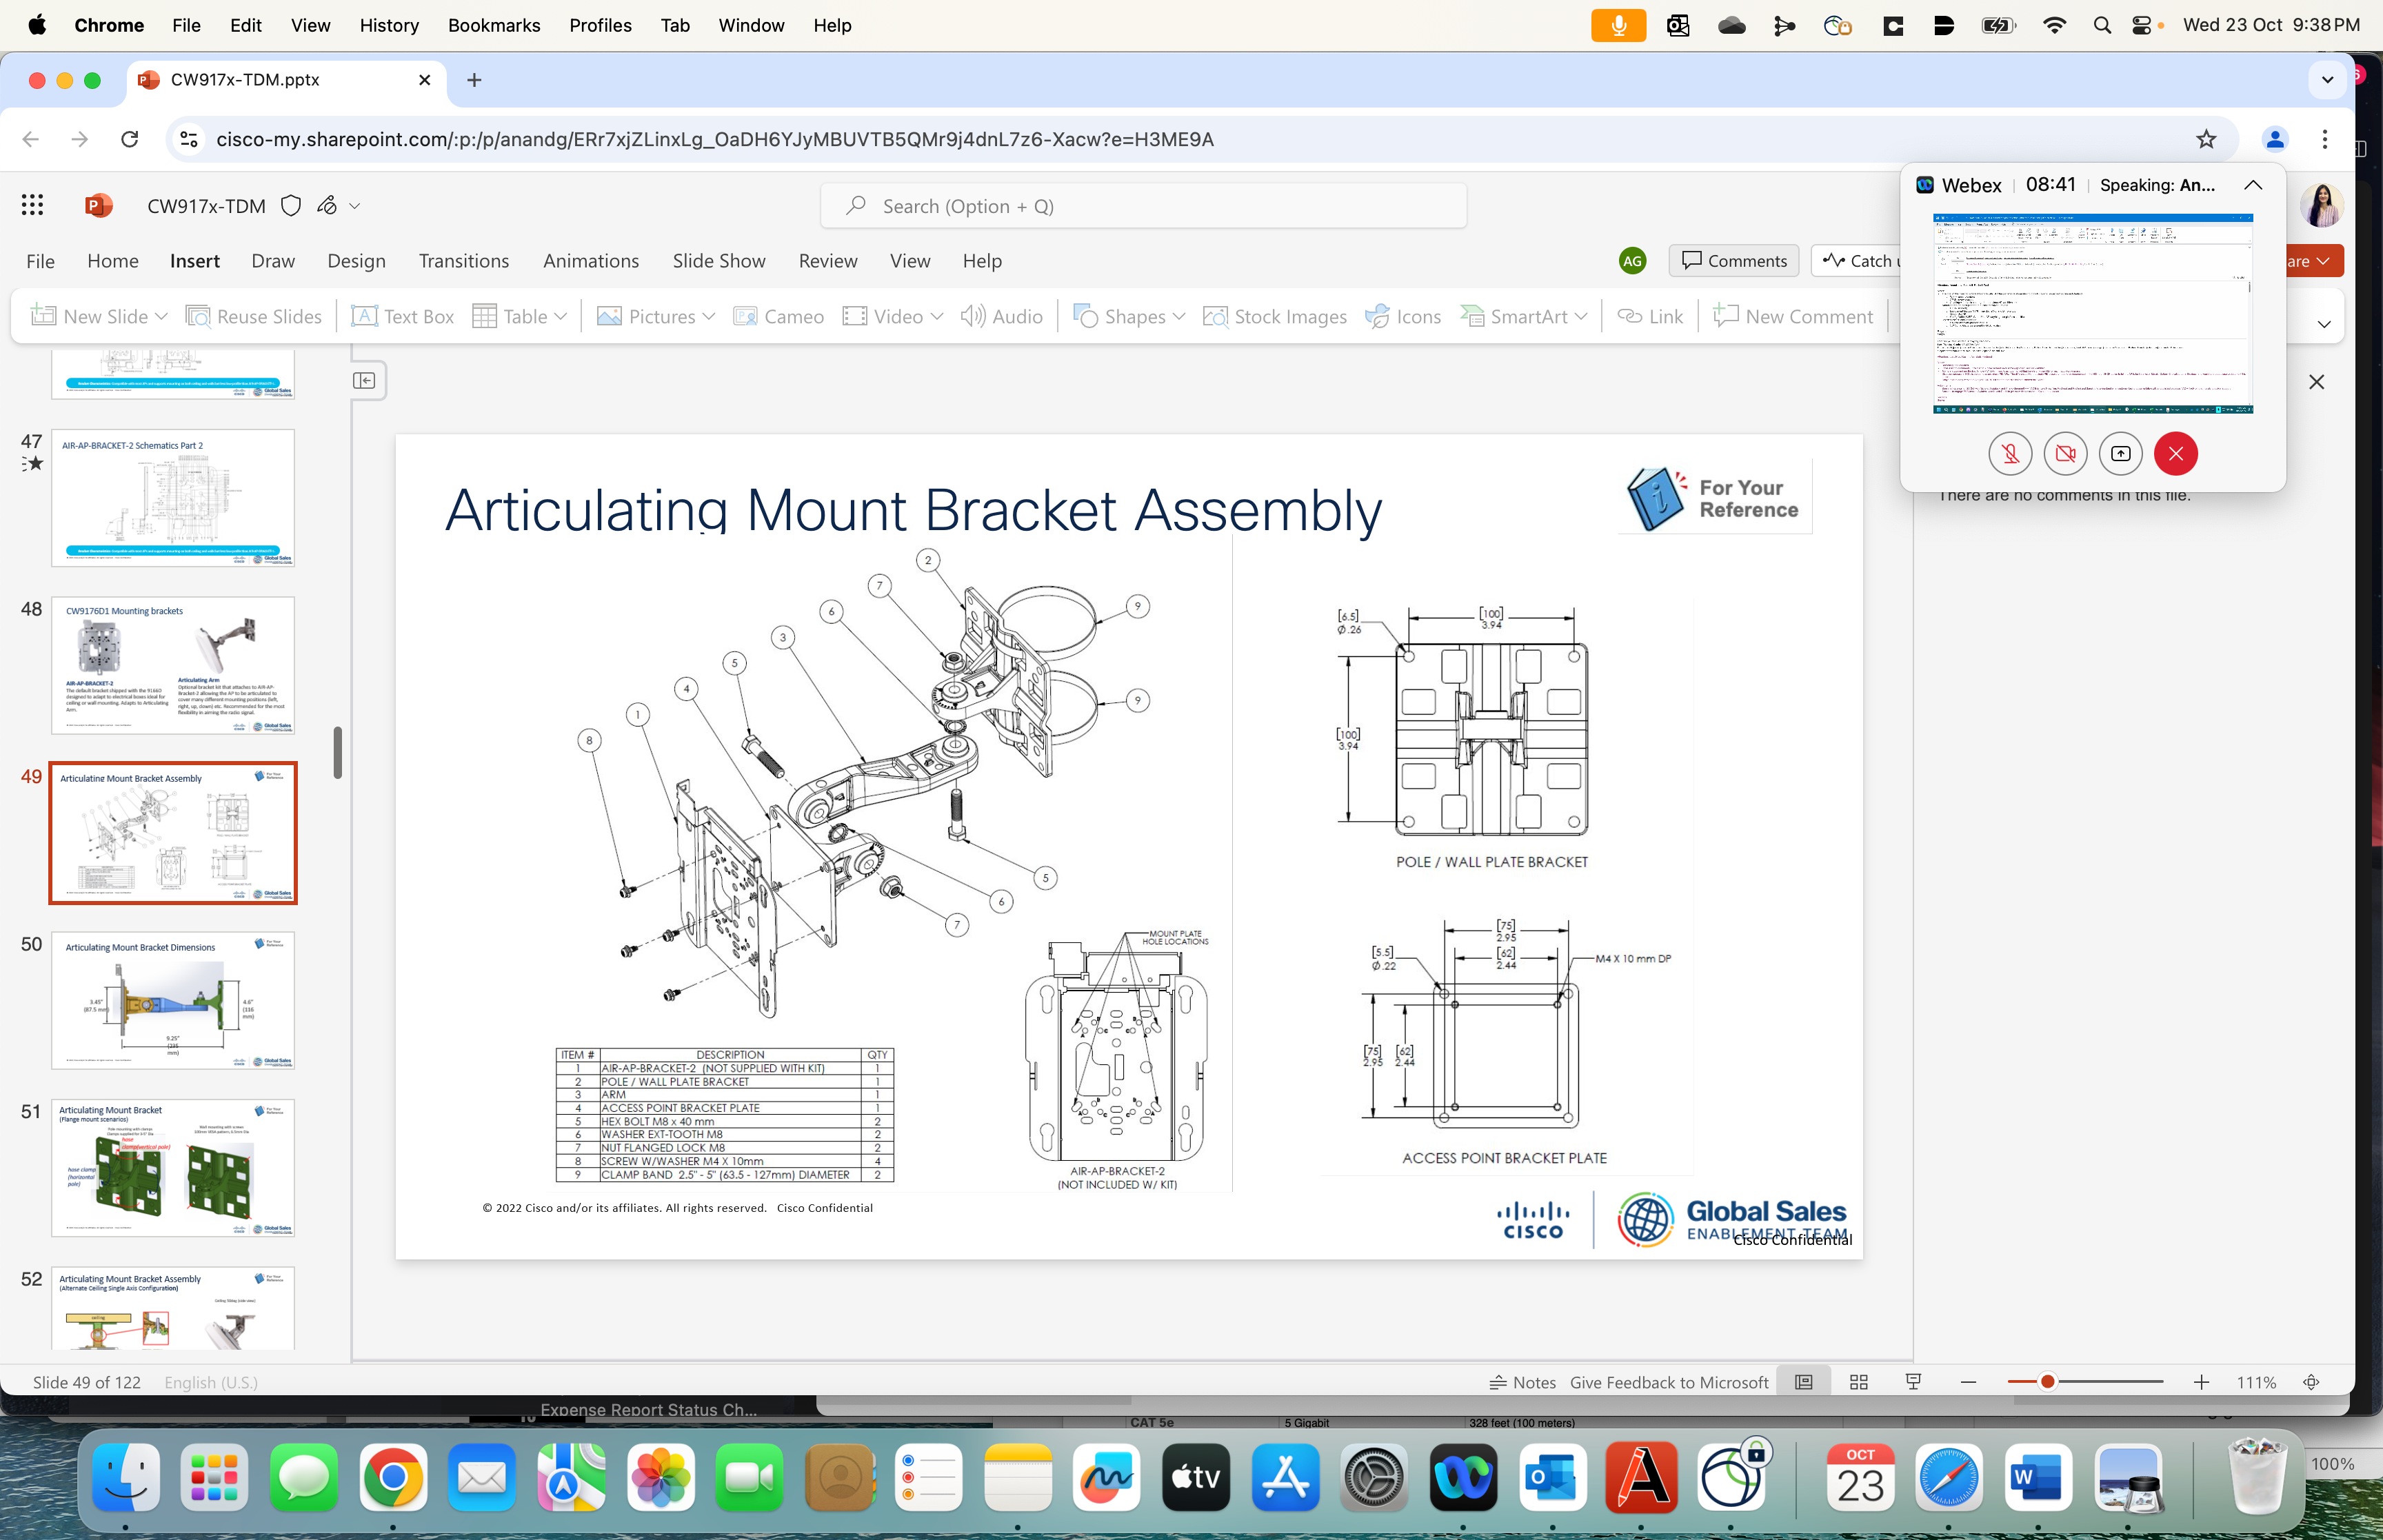Insert a Cameo into the slide
Image resolution: width=2383 pixels, height=1540 pixels.
click(x=779, y=316)
